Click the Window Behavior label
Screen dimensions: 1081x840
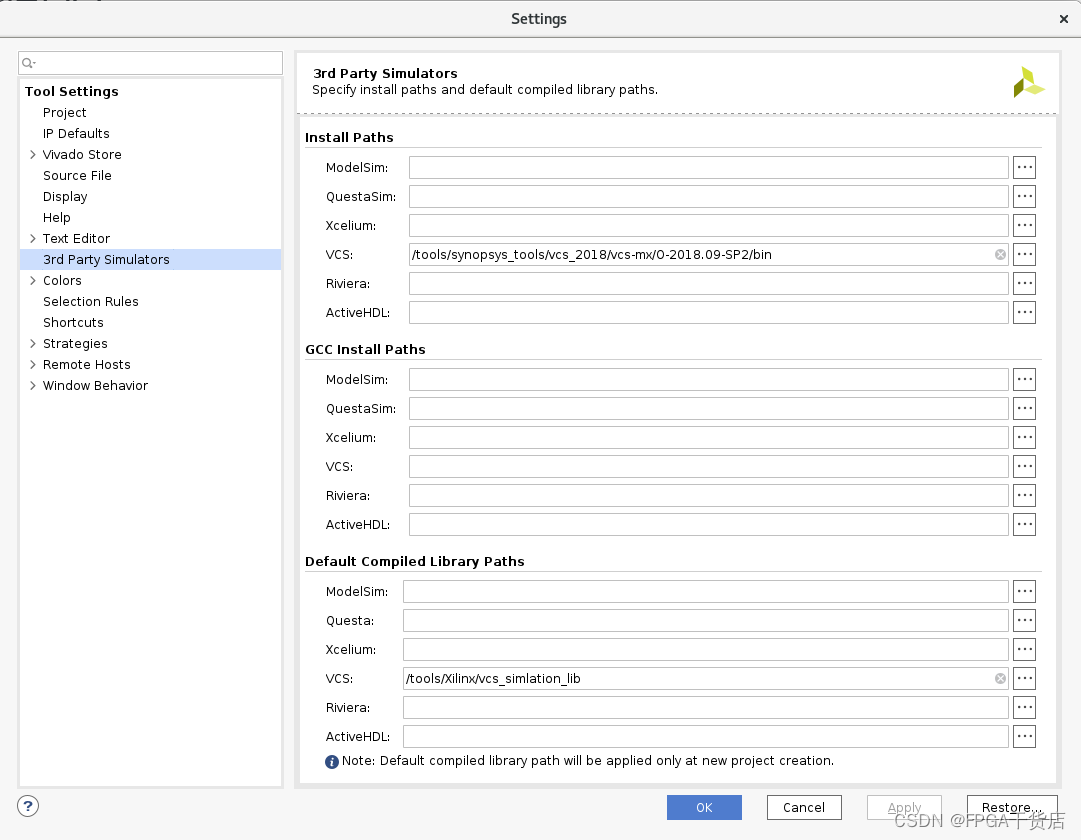[95, 386]
